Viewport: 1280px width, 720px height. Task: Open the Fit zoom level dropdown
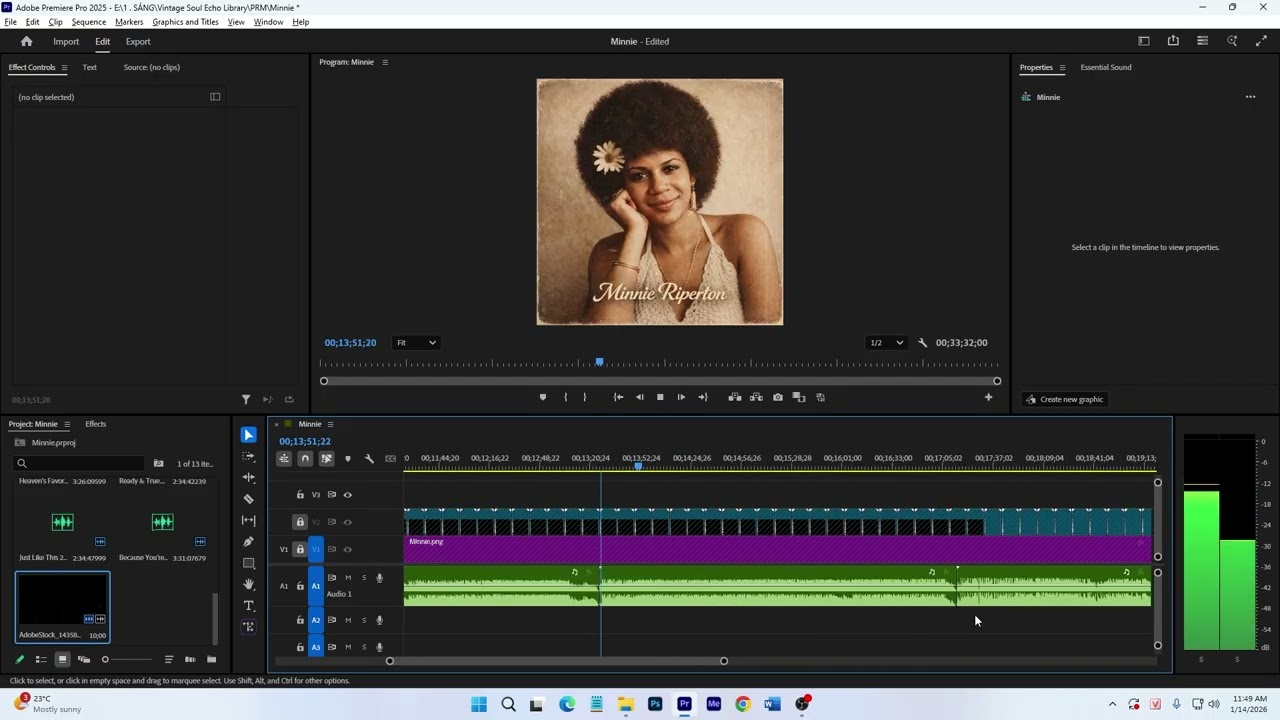point(416,343)
